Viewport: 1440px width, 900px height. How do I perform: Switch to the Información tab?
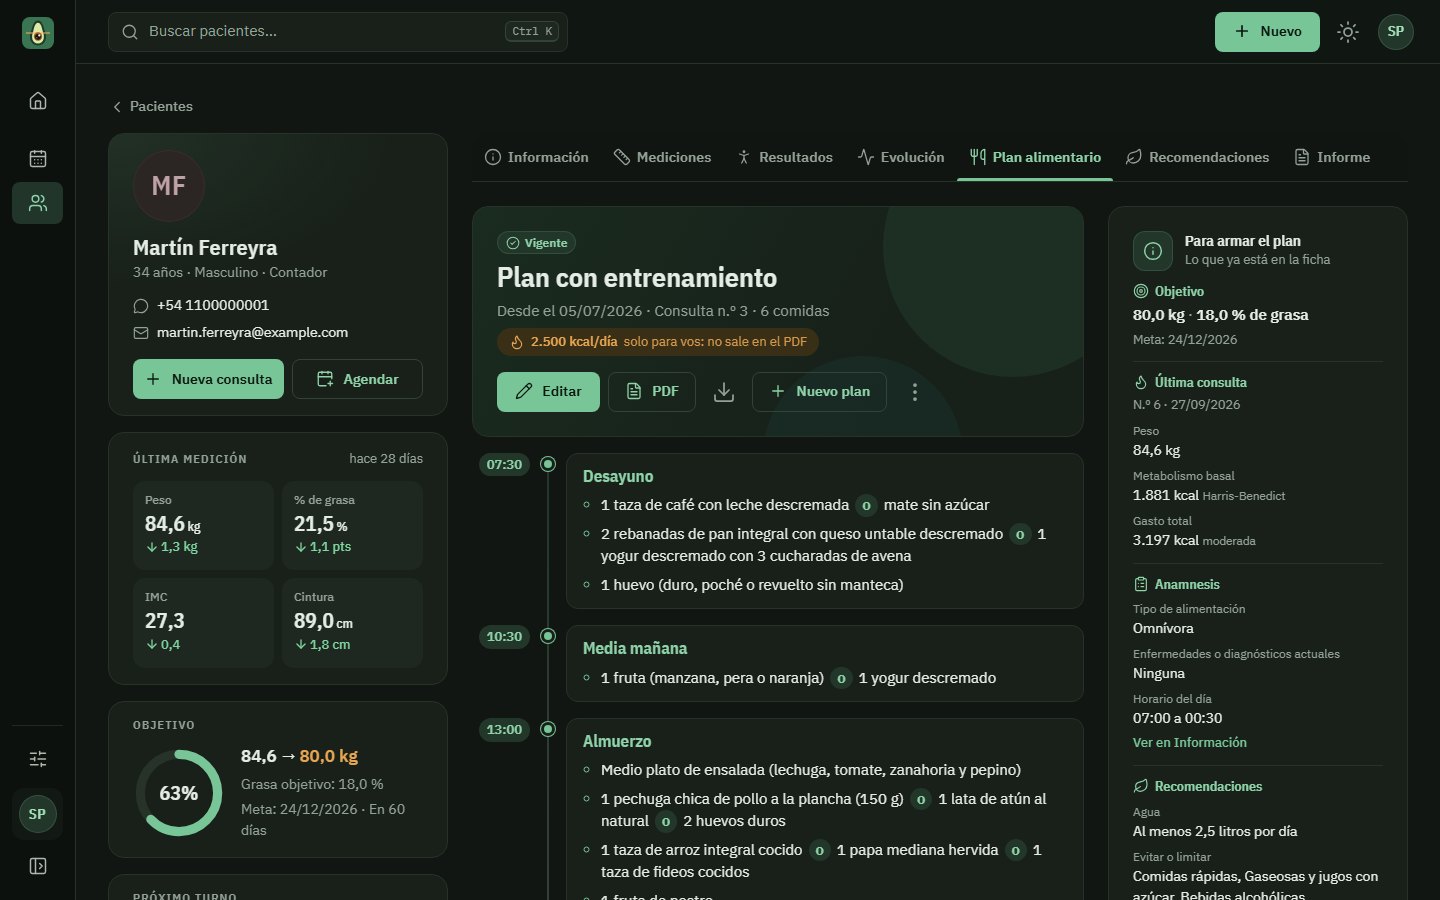coord(536,157)
